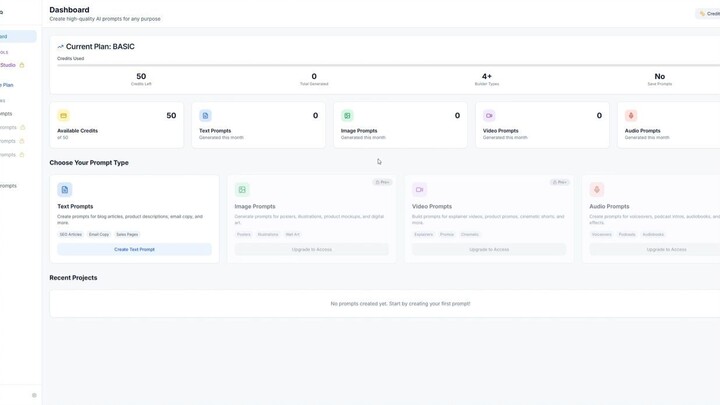
Task: Click the microphone icon on the locked Audio Prompts card
Action: click(596, 190)
